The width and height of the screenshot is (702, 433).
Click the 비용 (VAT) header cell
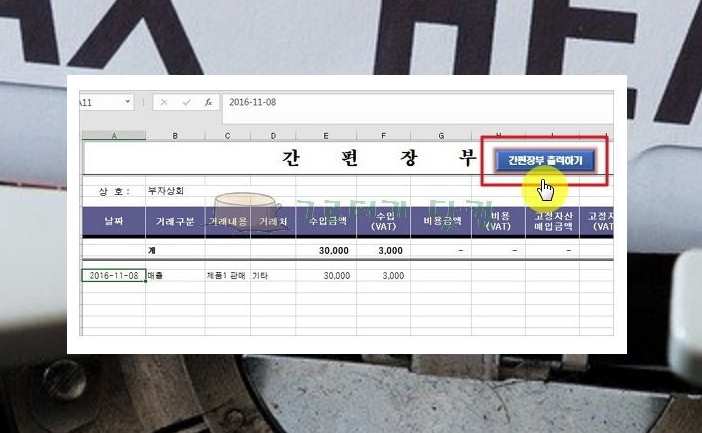[x=498, y=221]
